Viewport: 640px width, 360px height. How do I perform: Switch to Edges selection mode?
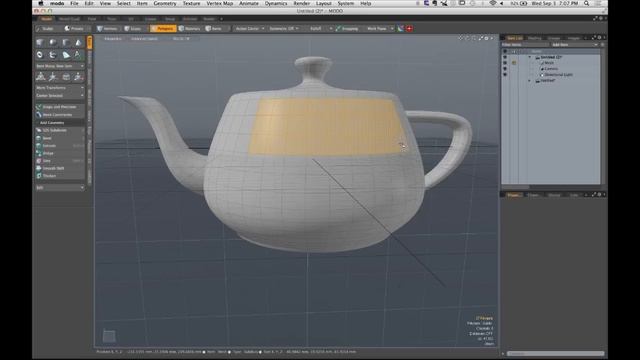point(133,29)
